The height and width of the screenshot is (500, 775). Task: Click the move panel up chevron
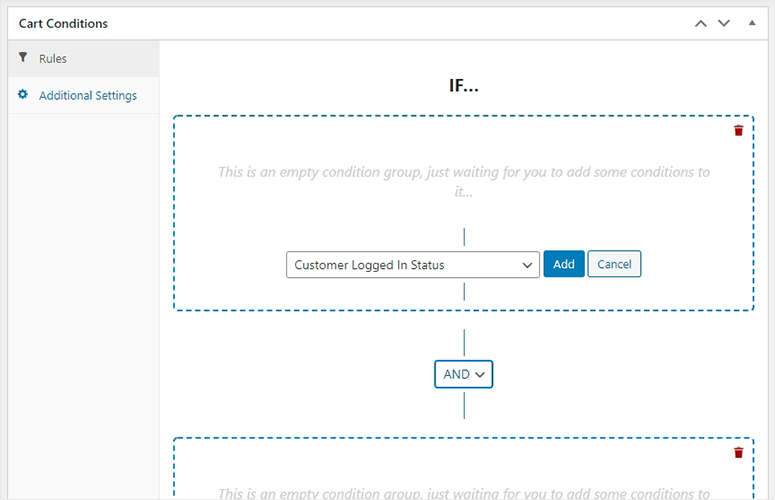[700, 23]
